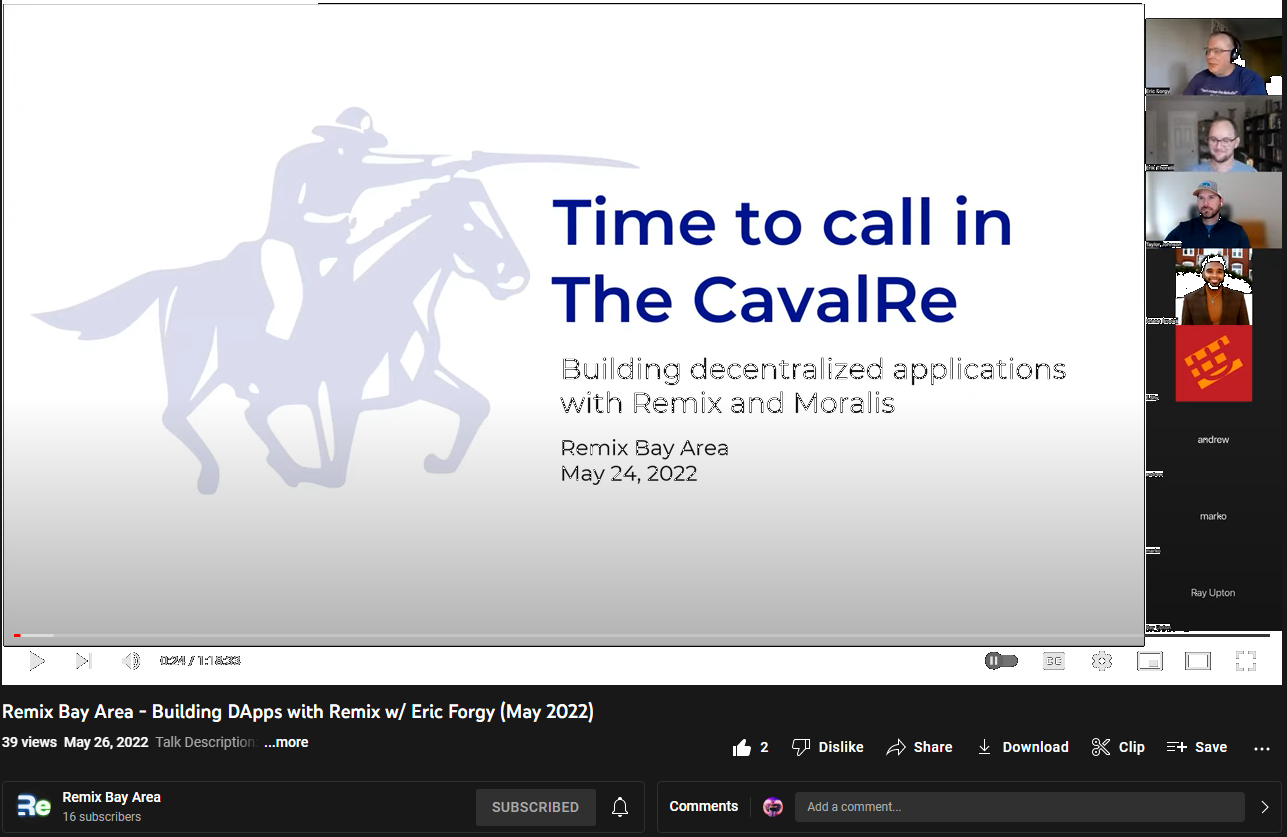The width and height of the screenshot is (1287, 837).
Task: Click the SUBSCRIBED button
Action: (x=535, y=807)
